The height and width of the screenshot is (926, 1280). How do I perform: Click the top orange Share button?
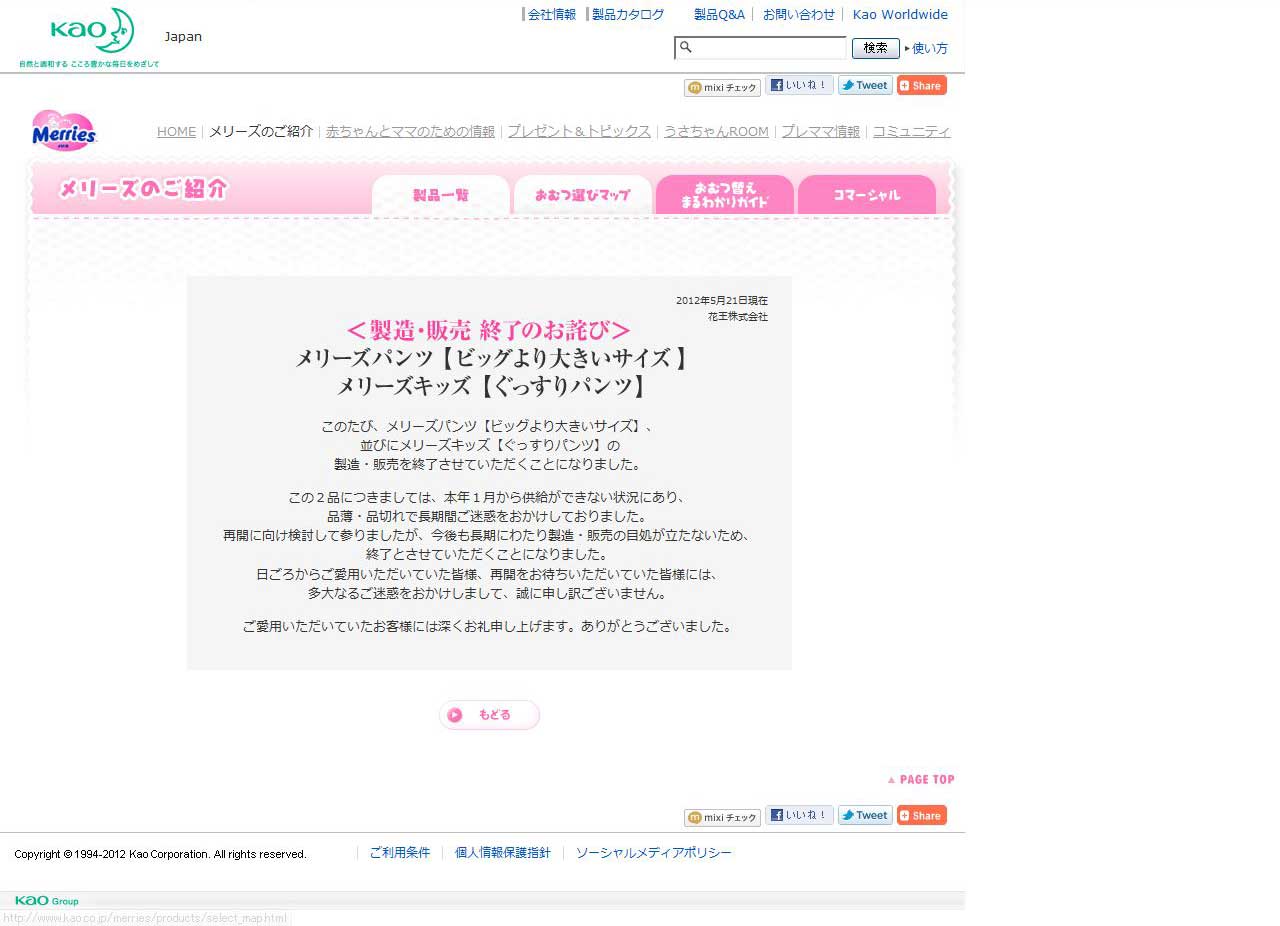pyautogui.click(x=921, y=86)
